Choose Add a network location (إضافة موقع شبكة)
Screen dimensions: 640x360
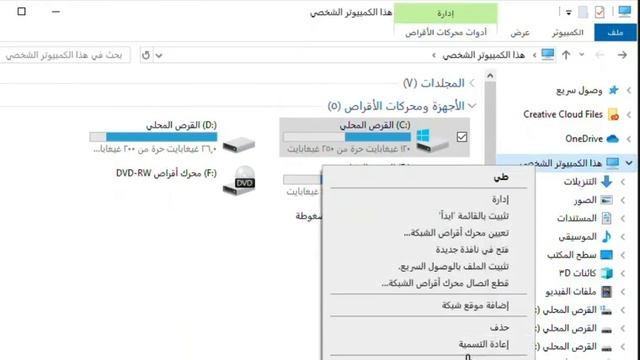(429, 305)
